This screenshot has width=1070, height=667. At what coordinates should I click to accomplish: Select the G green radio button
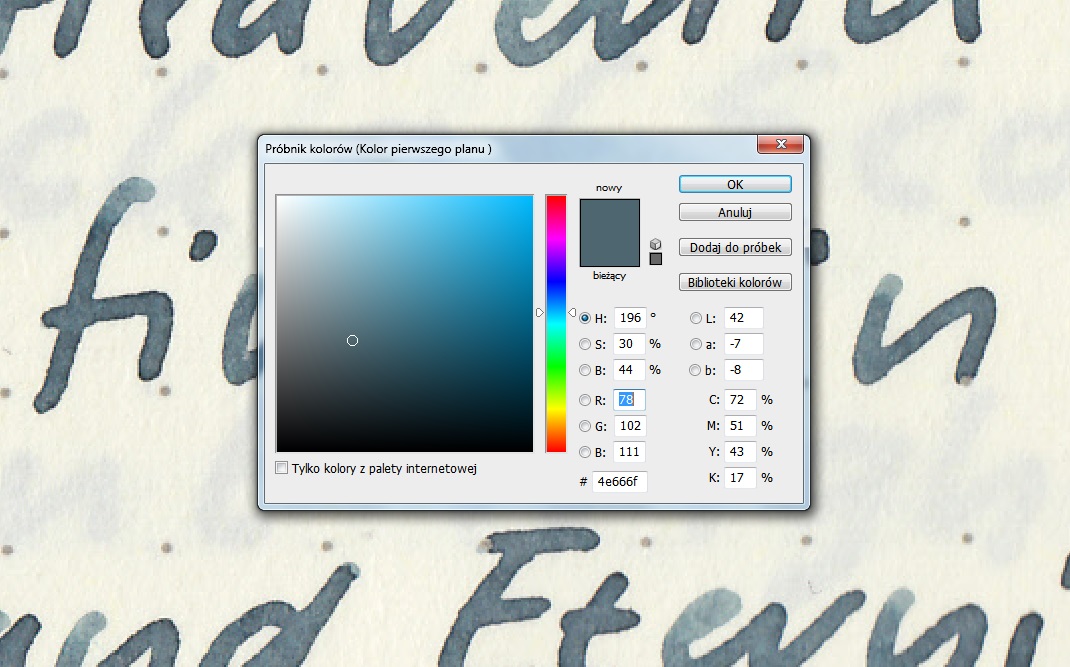click(x=585, y=426)
